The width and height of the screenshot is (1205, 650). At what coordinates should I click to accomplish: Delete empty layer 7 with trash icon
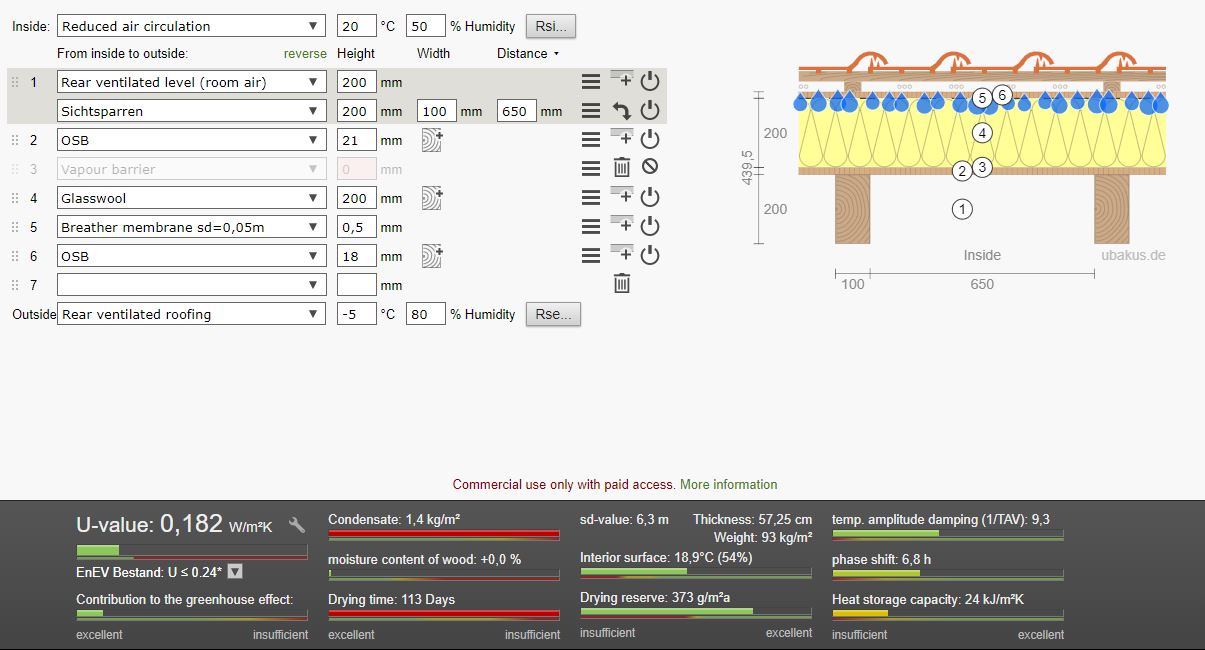(x=621, y=285)
